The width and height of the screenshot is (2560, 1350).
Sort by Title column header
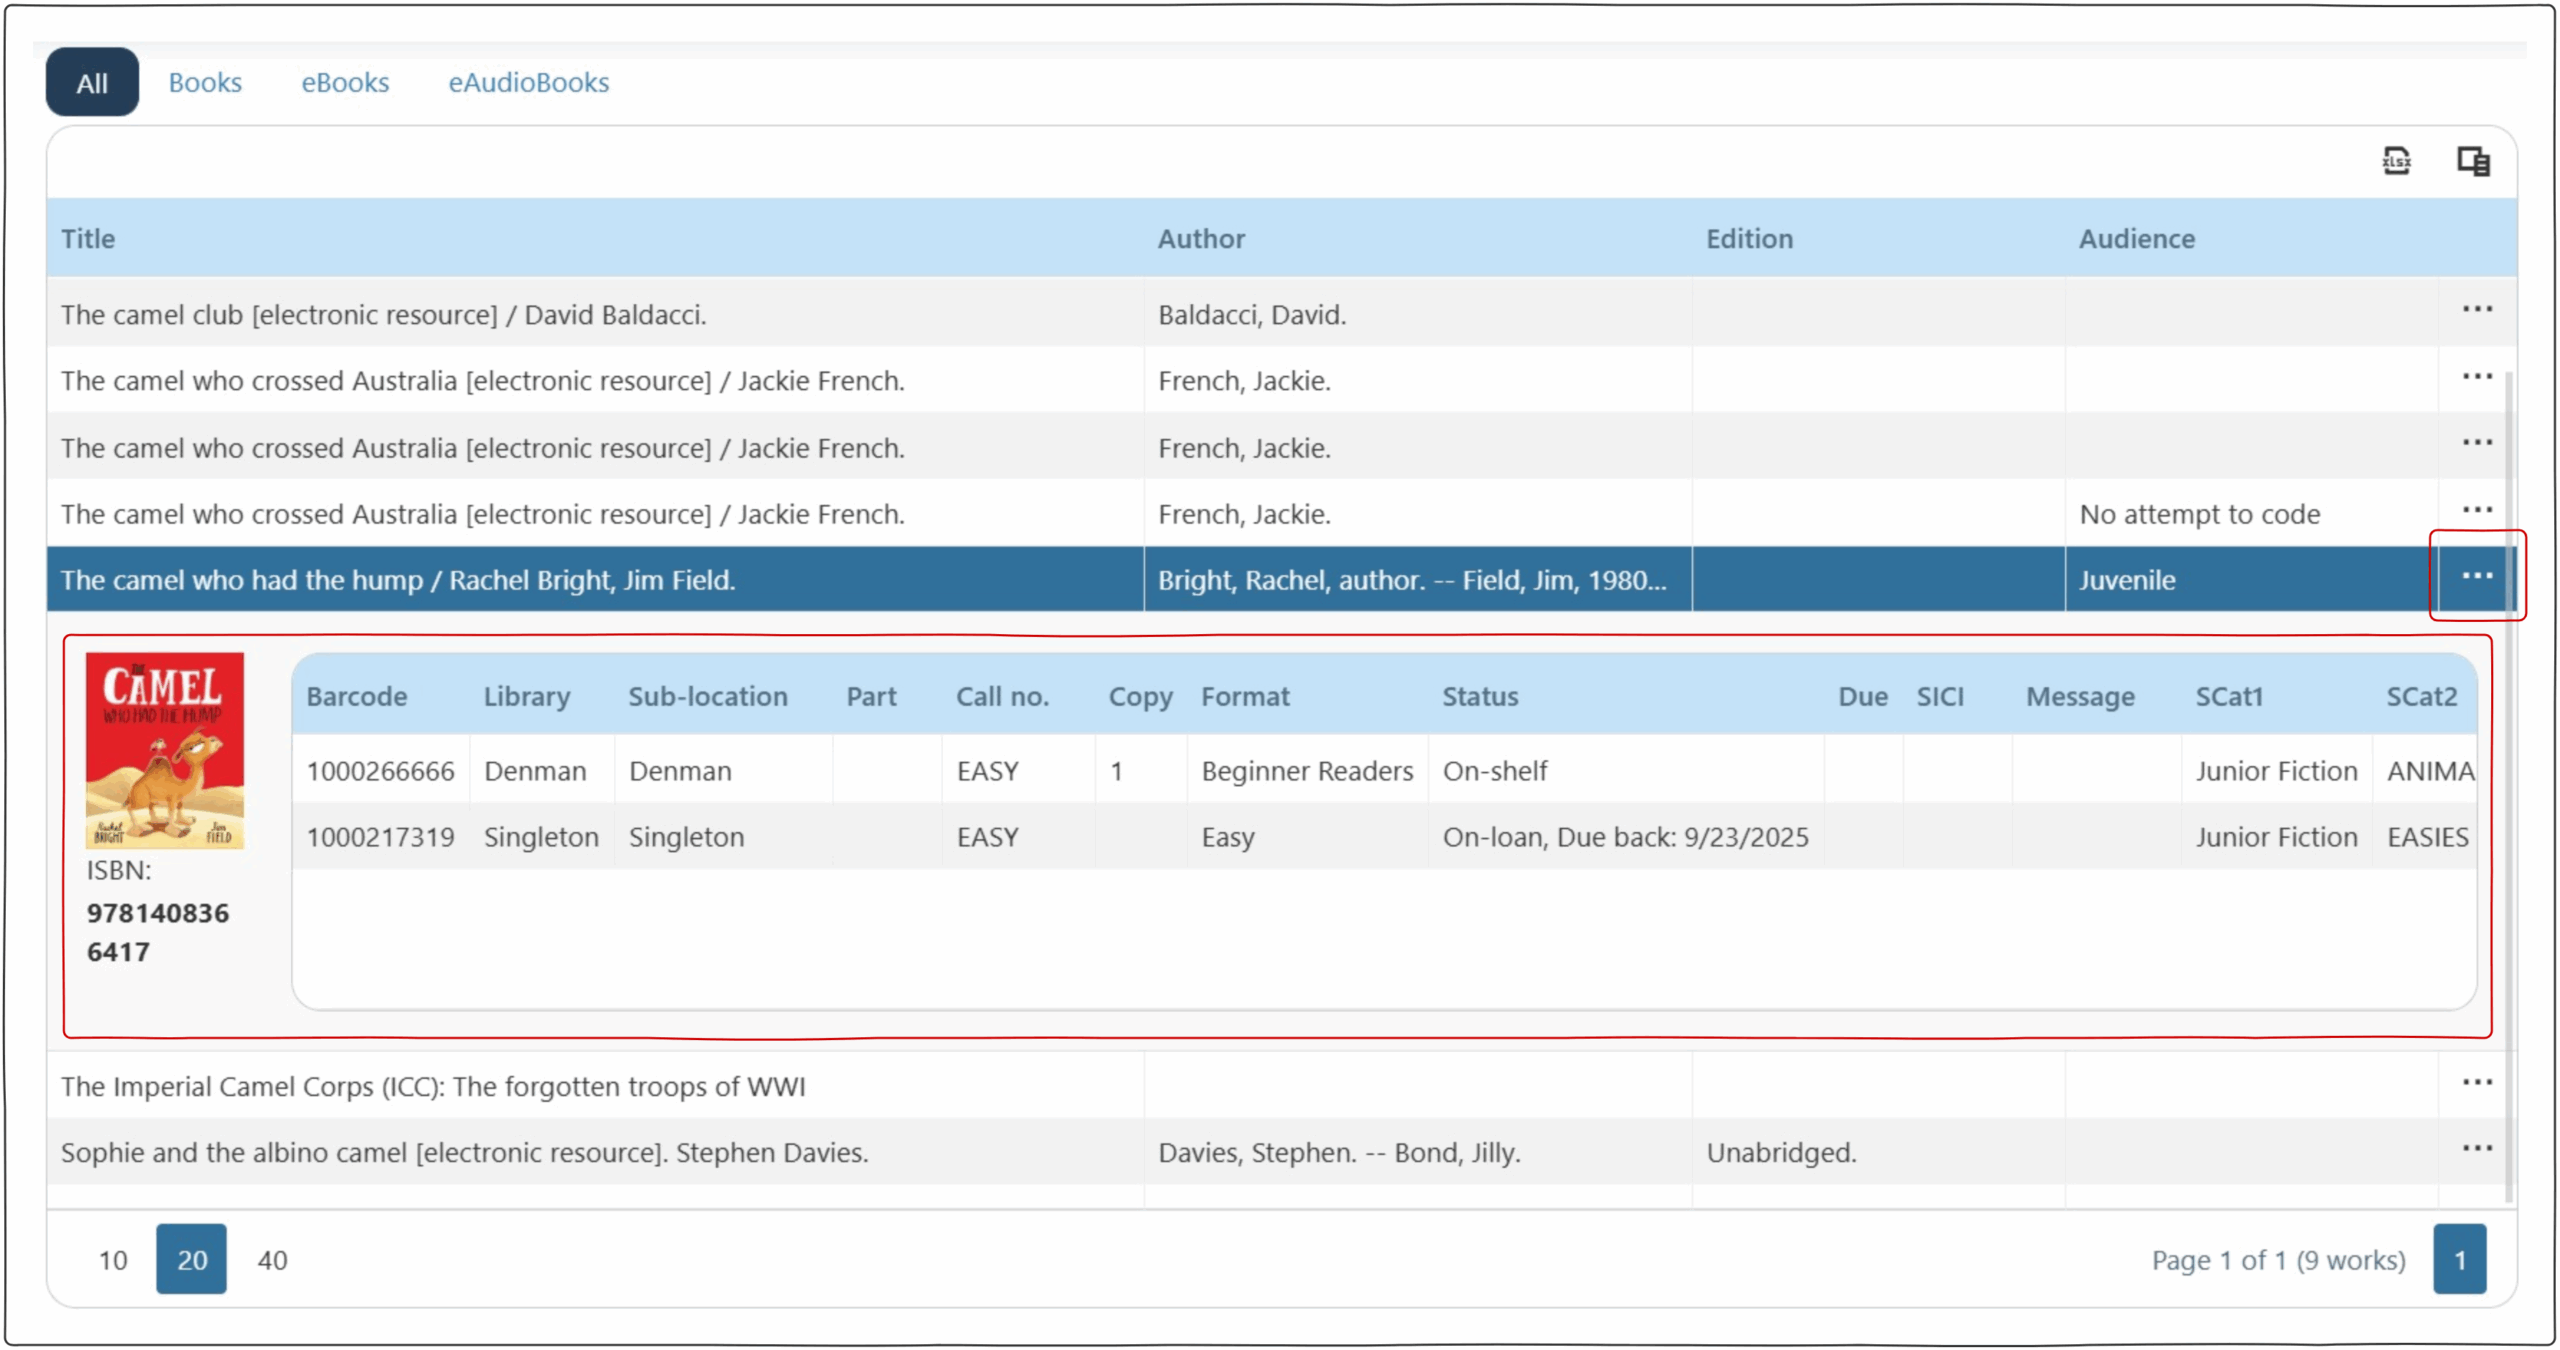tap(88, 238)
